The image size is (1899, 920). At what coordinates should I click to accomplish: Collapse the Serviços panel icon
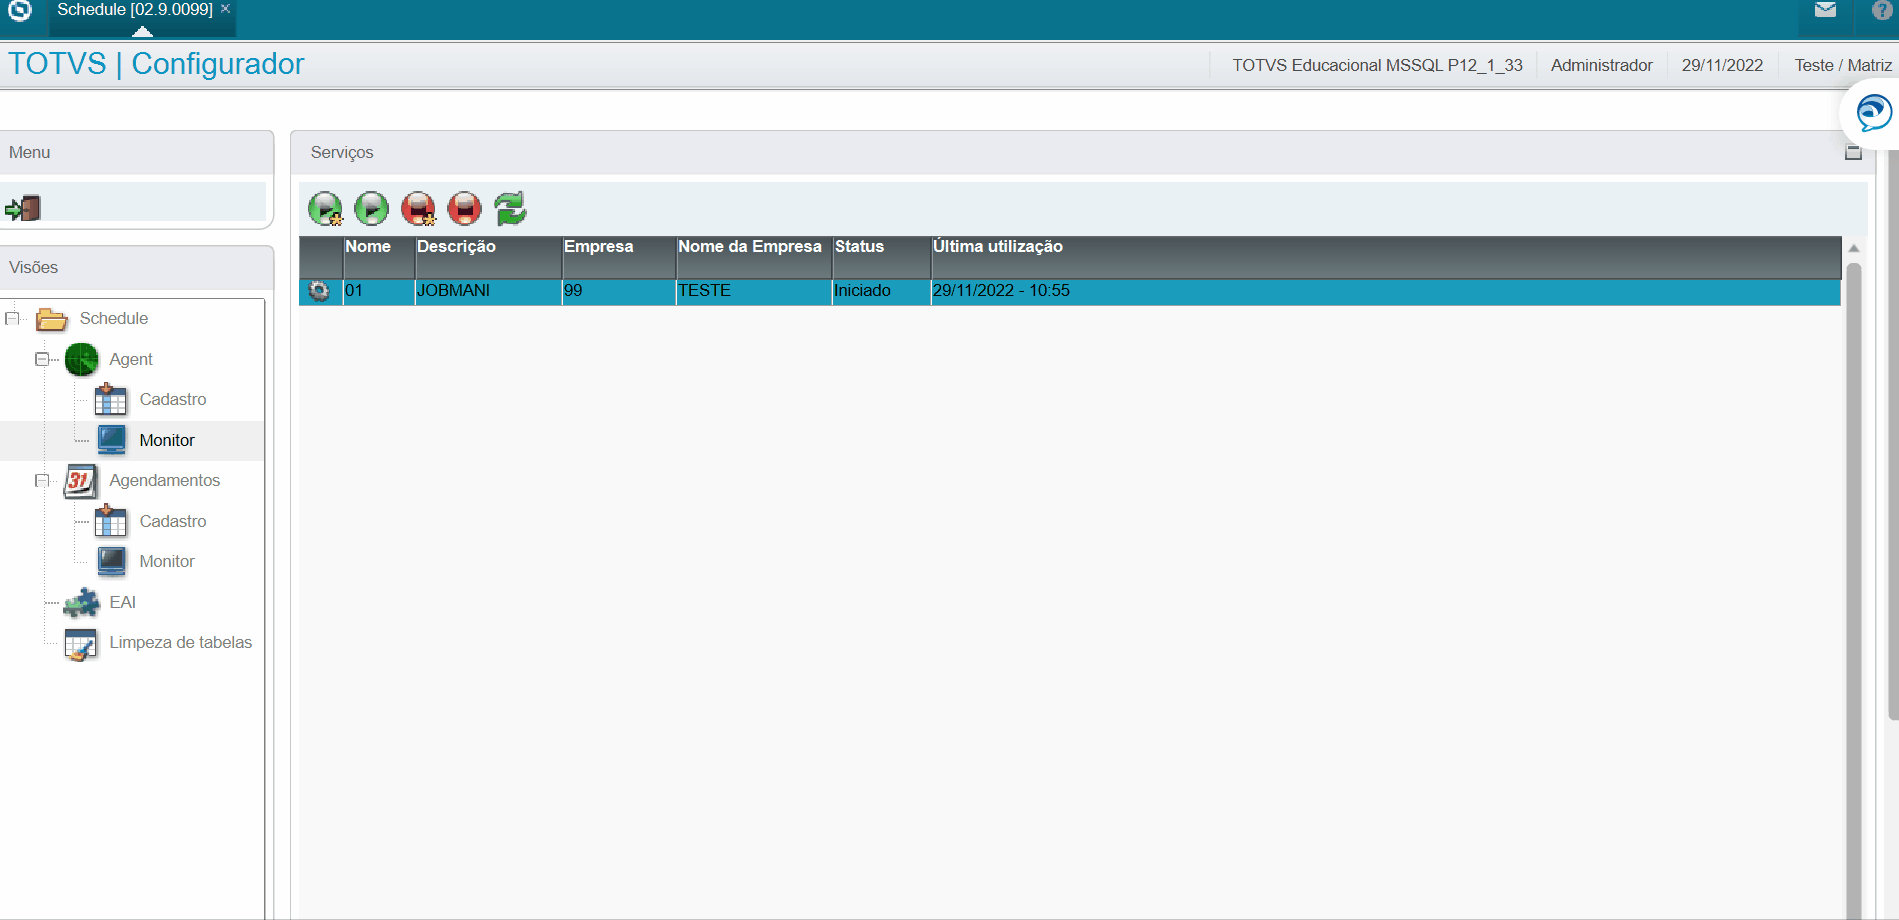click(1853, 152)
